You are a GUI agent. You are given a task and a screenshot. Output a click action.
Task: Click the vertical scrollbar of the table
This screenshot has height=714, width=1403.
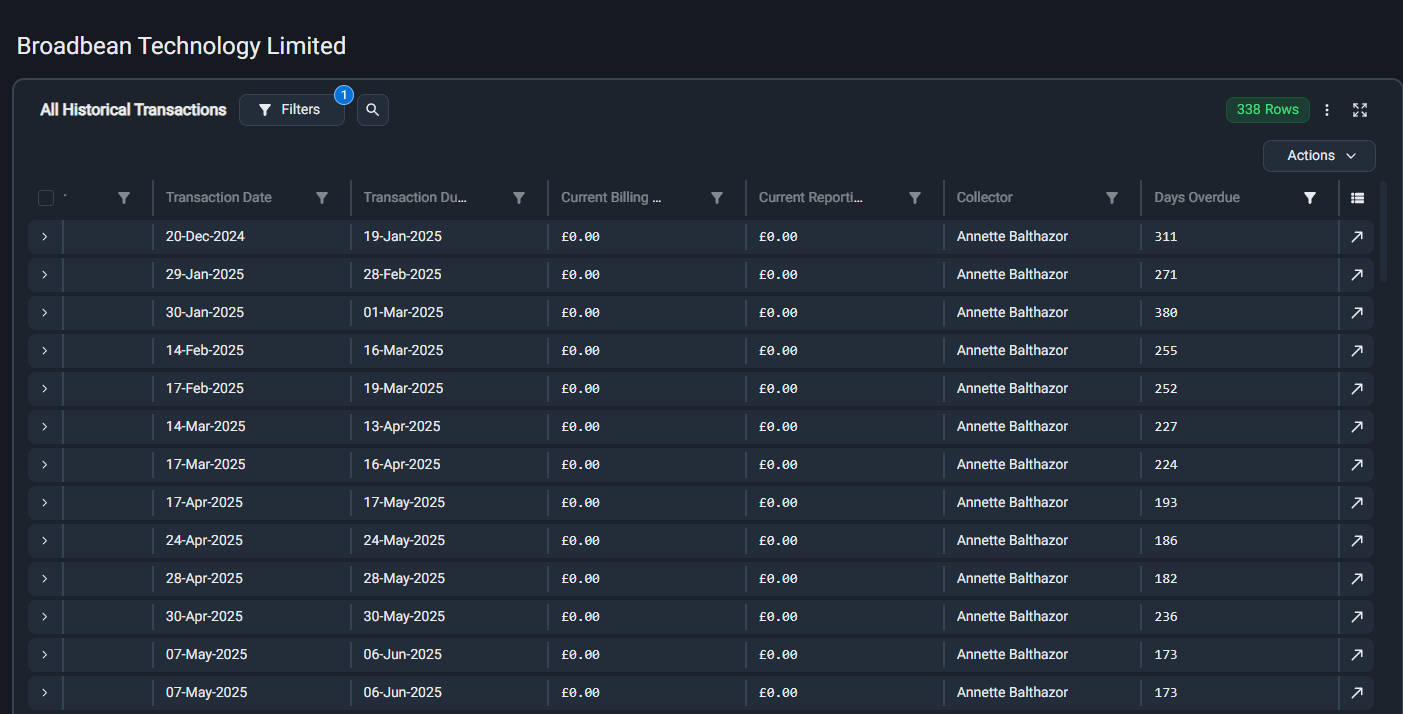click(1384, 232)
